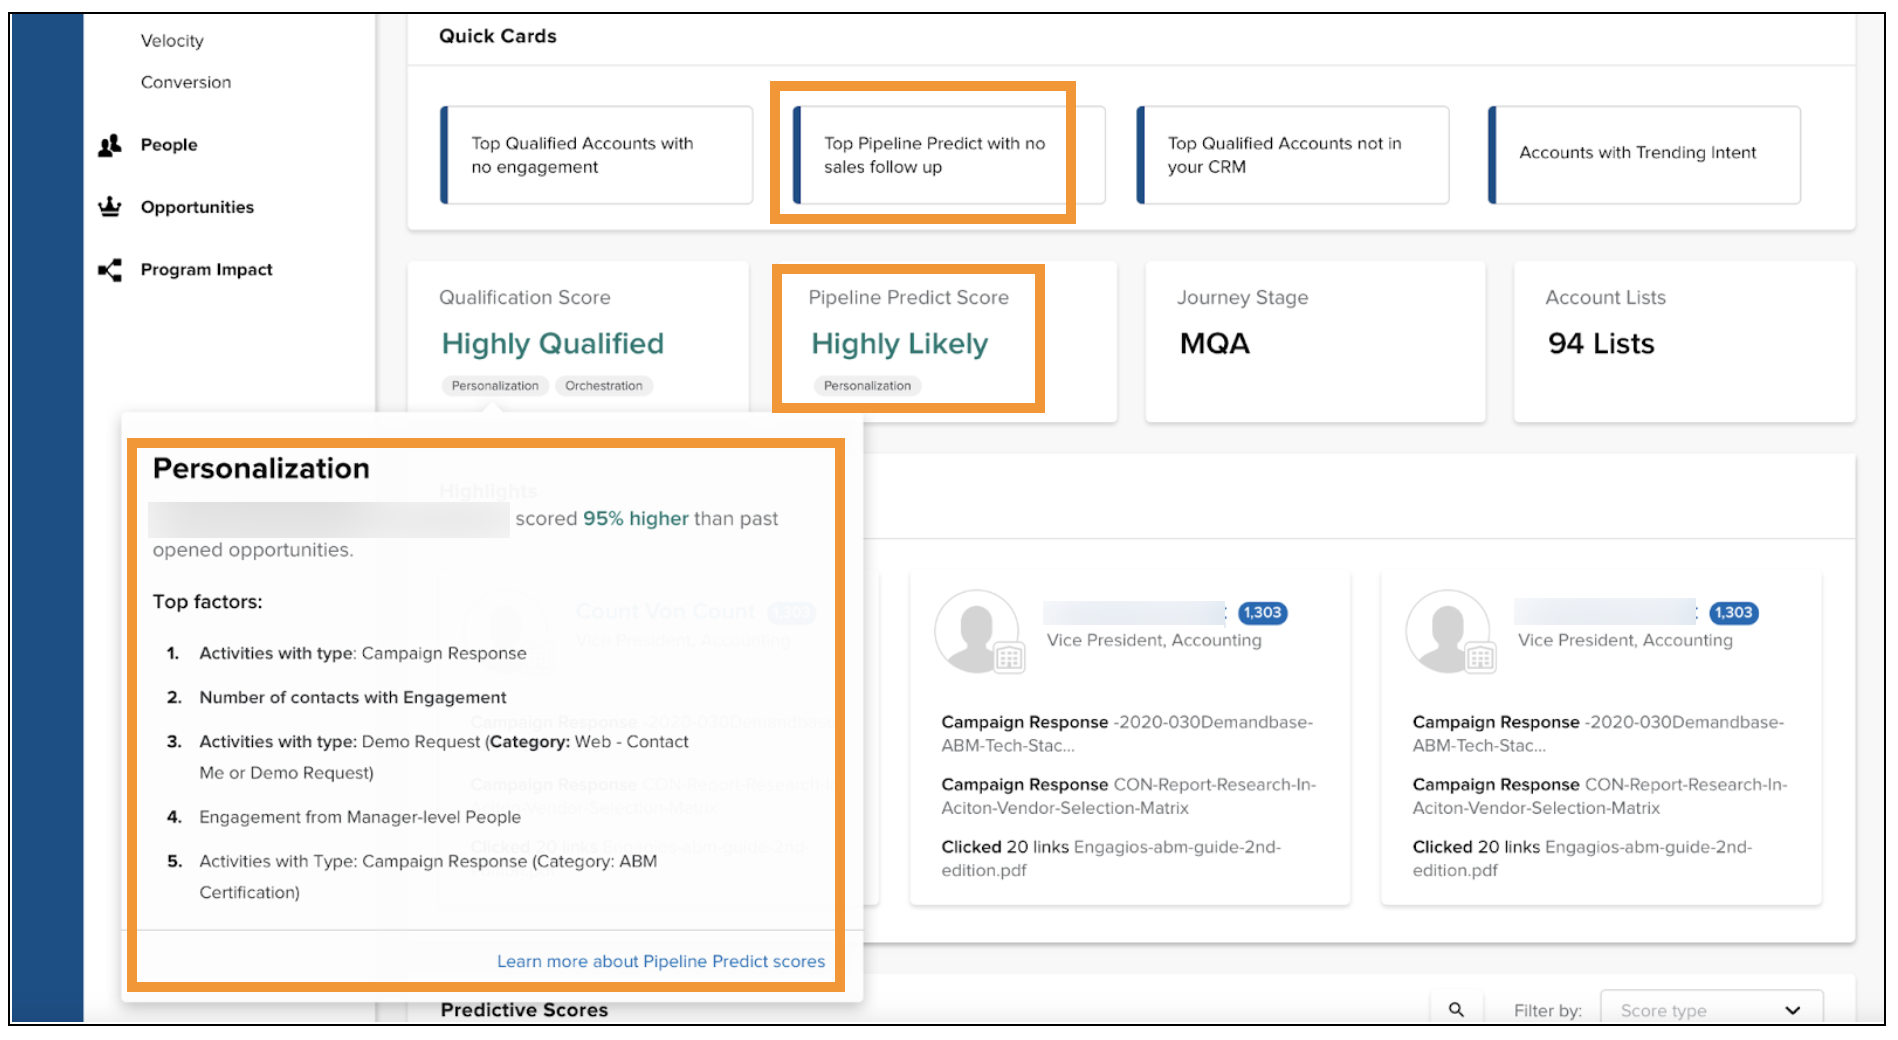Click right card Campaign Response 2020-030Demandbase entry
Screen dimensions: 1898x1040
[x=1598, y=734]
